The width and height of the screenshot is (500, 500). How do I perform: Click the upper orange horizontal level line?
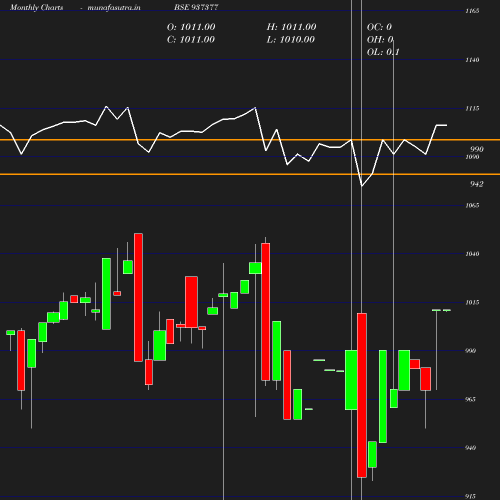coord(250,140)
